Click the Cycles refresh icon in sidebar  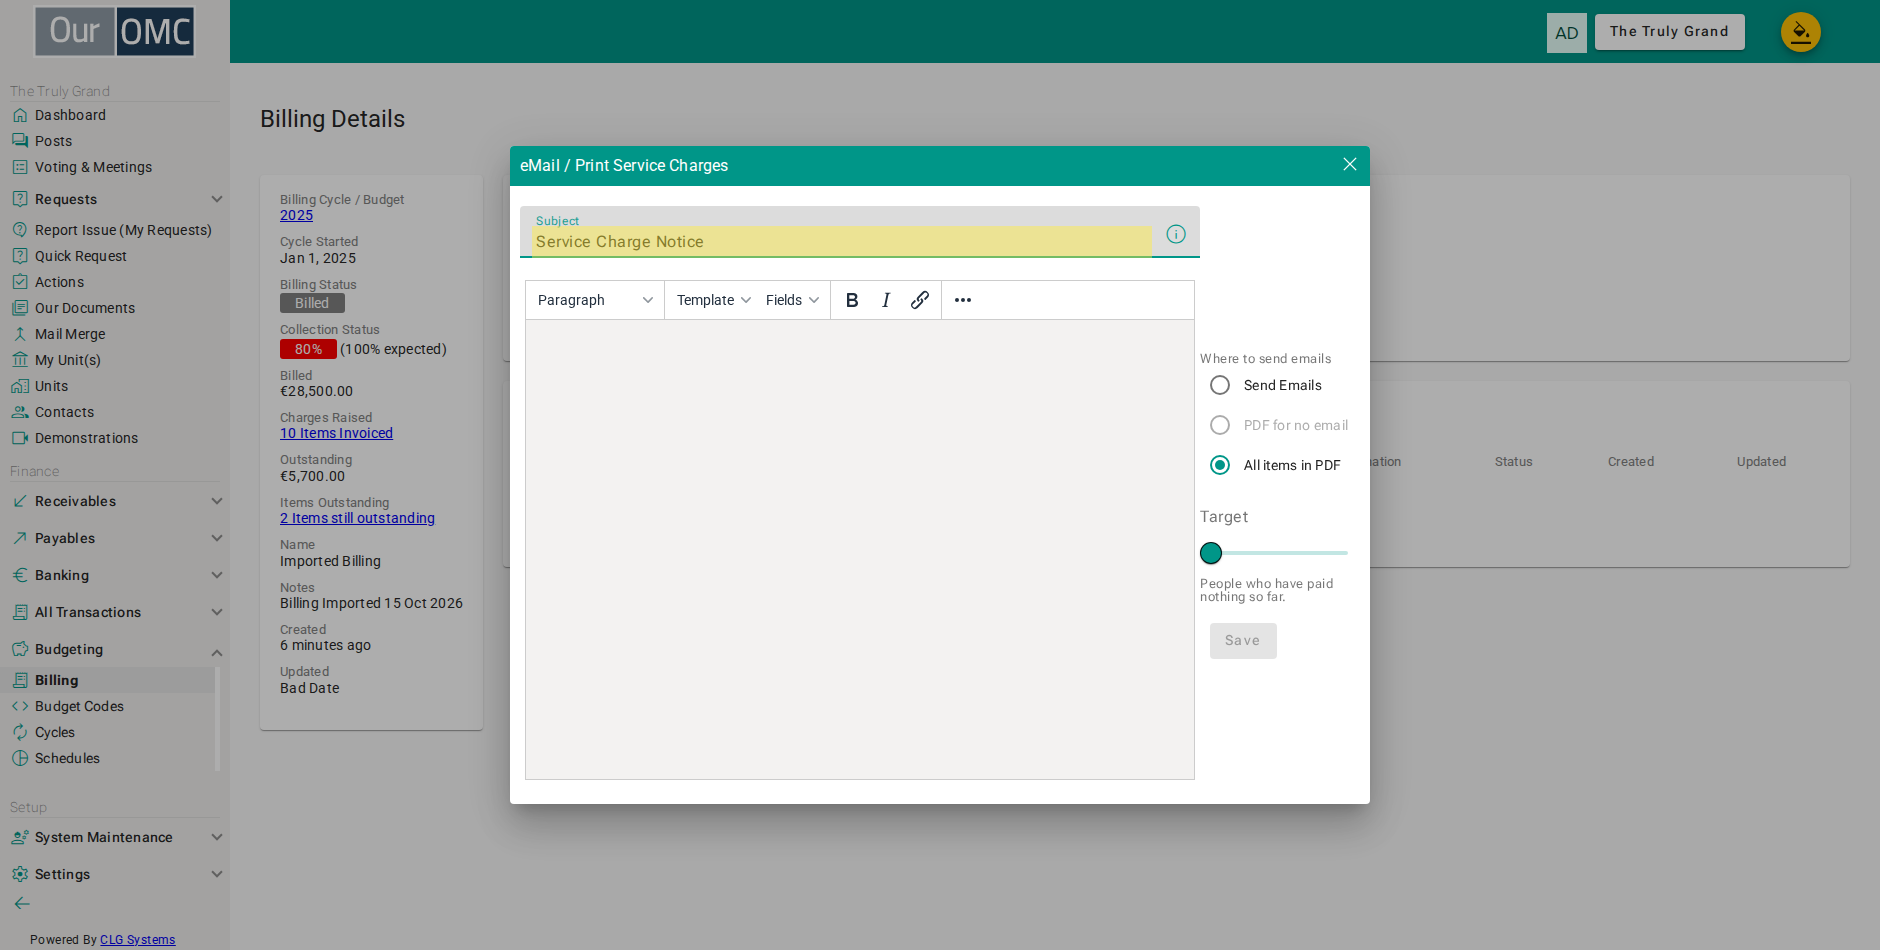pyautogui.click(x=20, y=732)
